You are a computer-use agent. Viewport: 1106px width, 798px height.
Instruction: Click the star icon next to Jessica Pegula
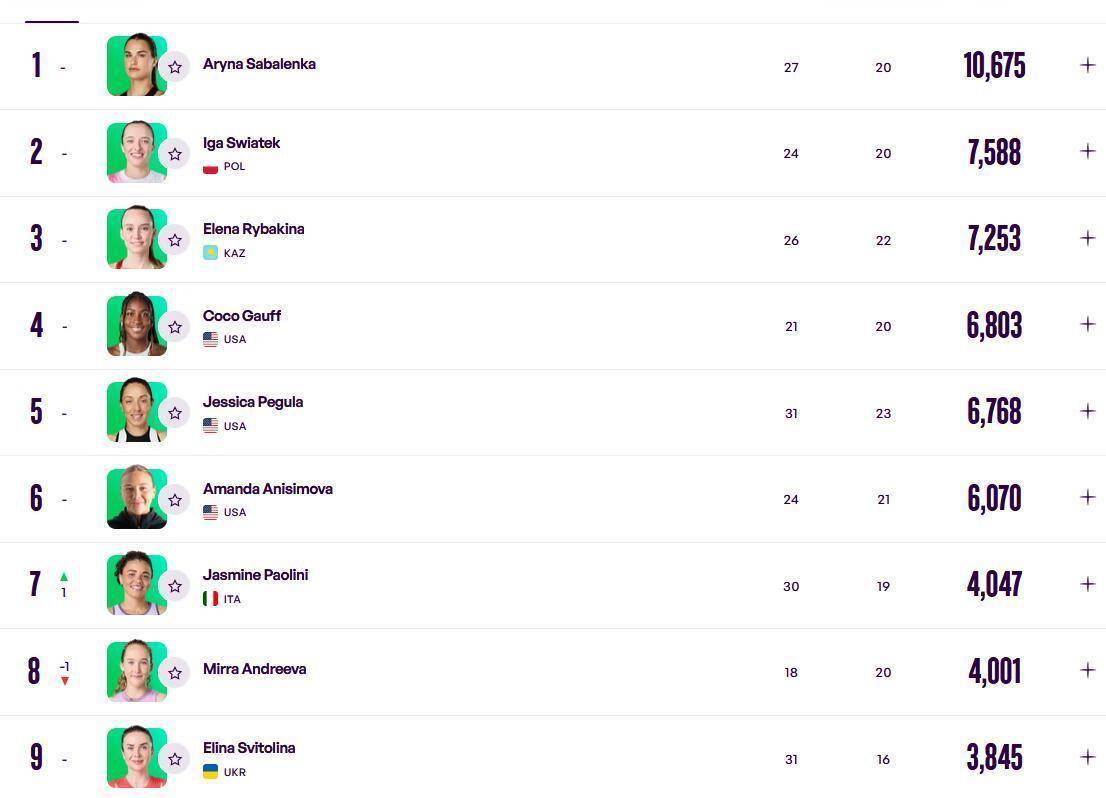tap(175, 413)
